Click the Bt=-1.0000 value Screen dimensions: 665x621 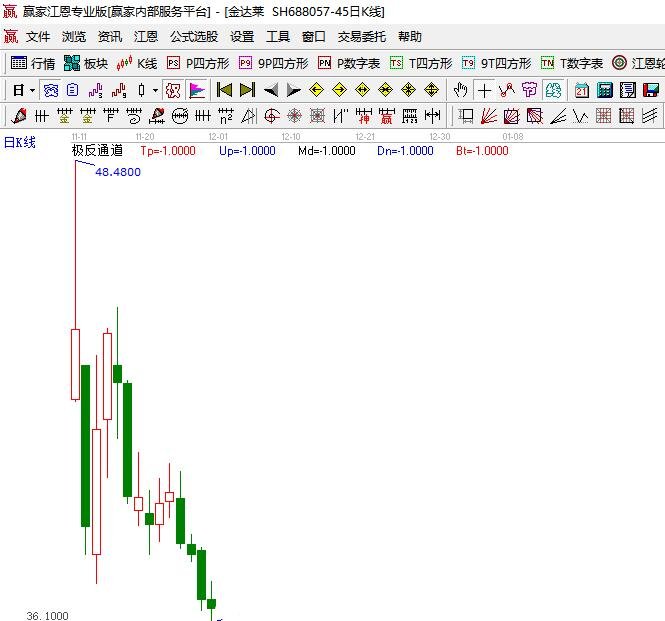pos(482,151)
